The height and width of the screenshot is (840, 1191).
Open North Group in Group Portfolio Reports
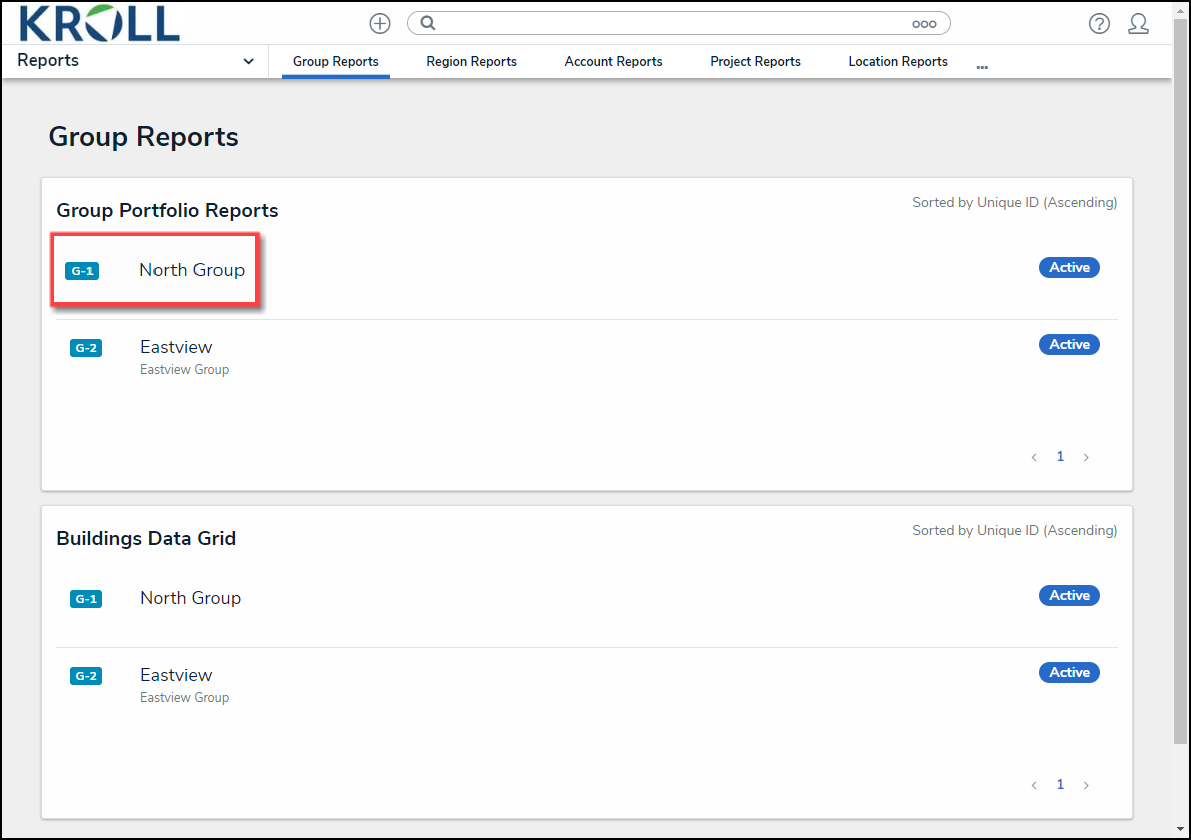coord(192,270)
